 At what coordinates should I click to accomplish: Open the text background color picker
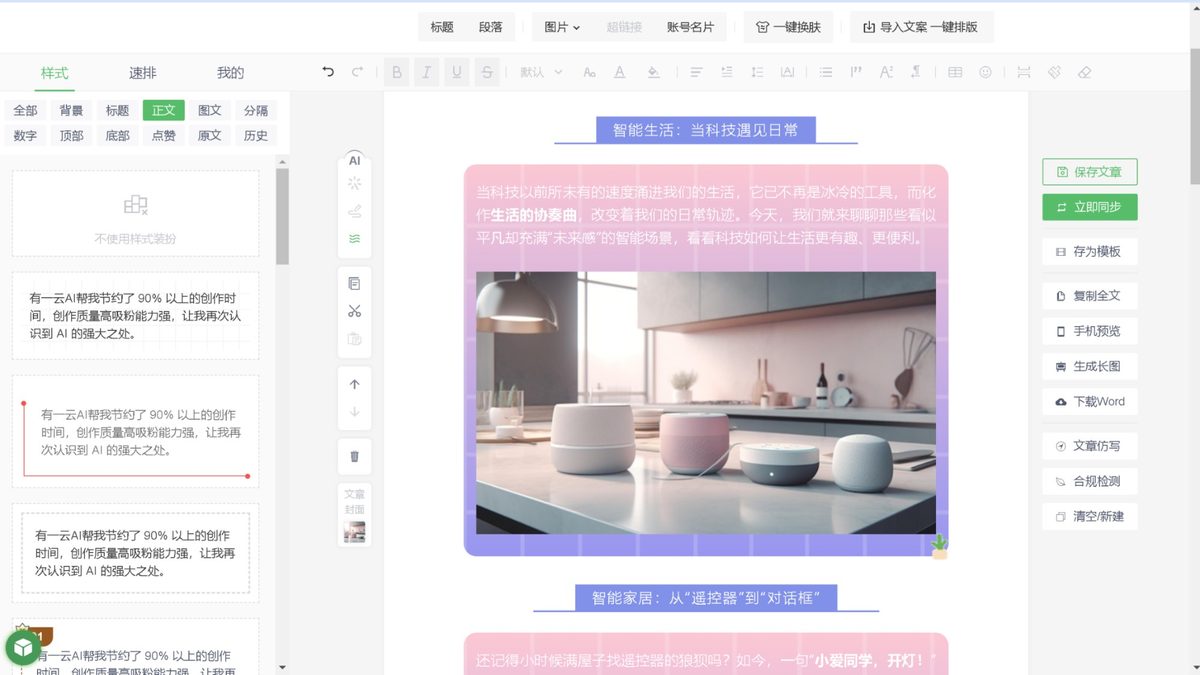tap(653, 72)
